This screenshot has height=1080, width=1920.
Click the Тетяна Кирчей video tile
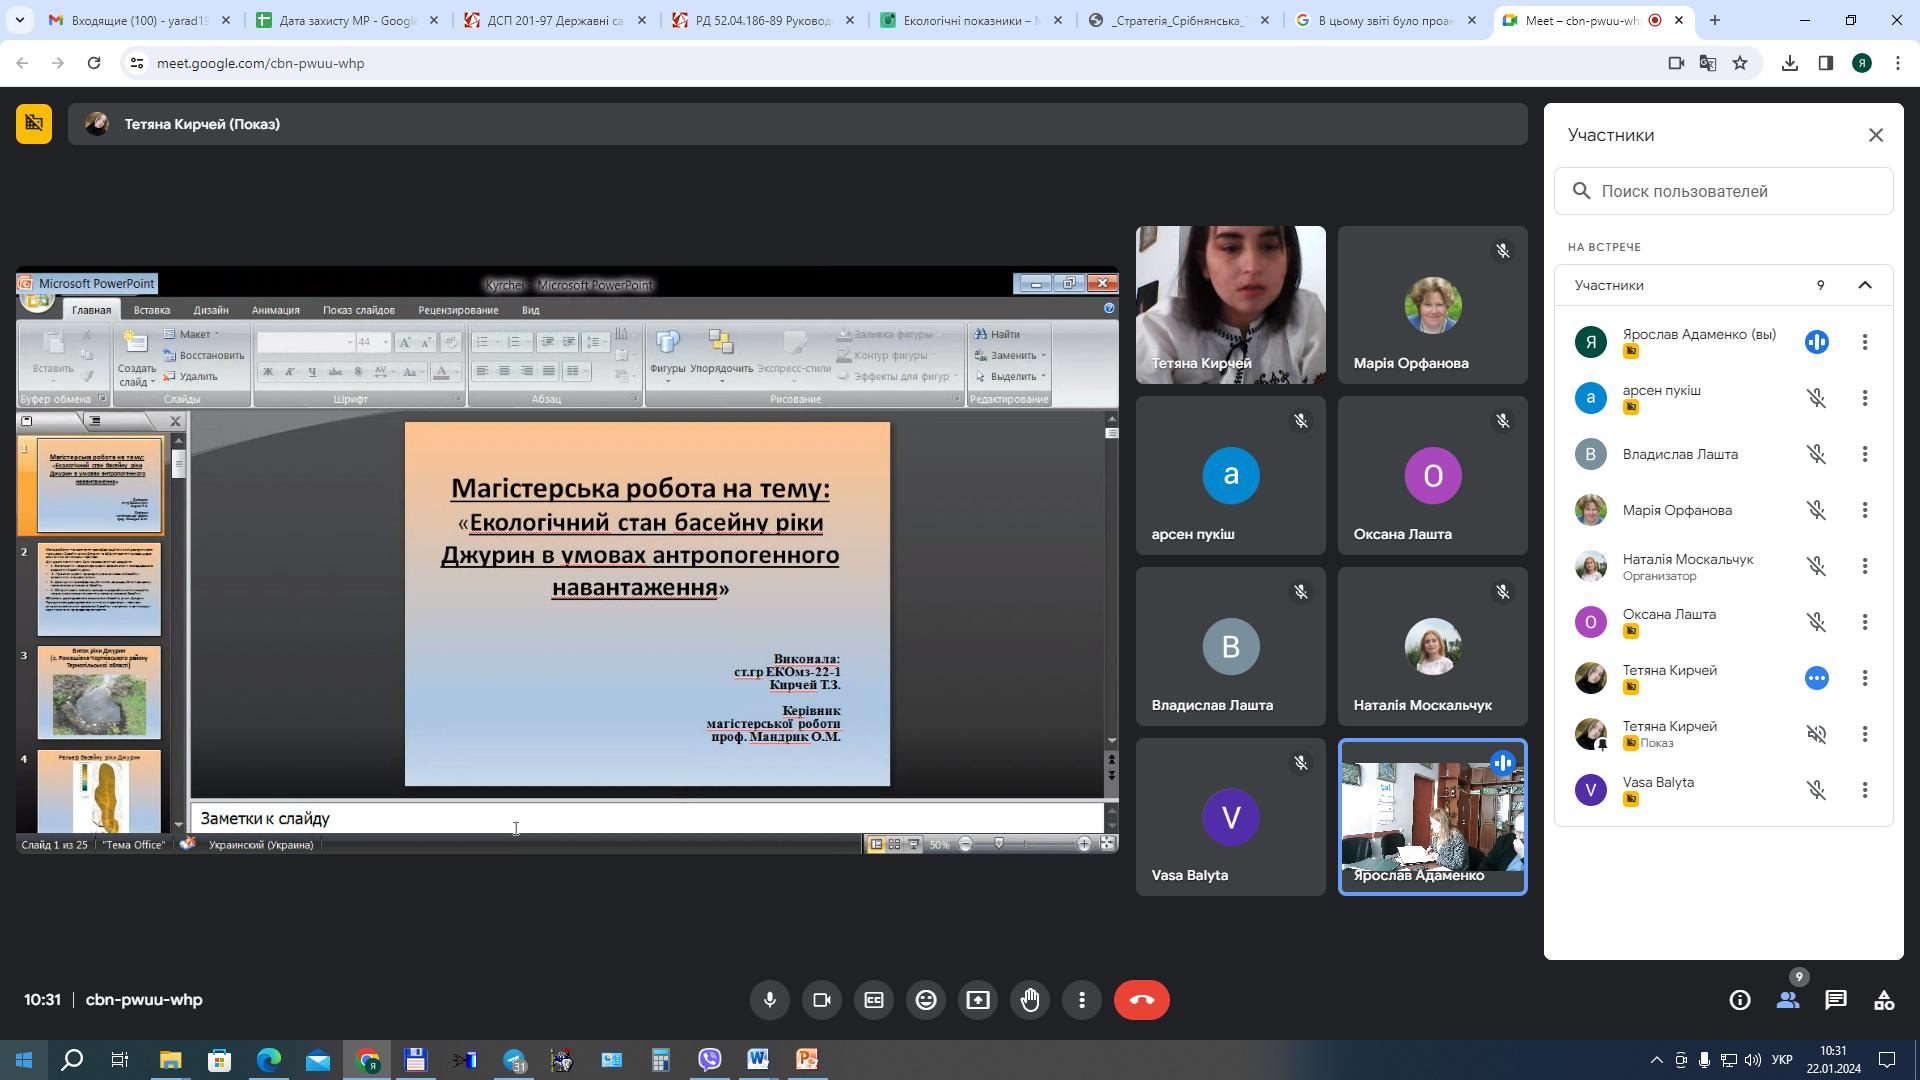(1230, 305)
